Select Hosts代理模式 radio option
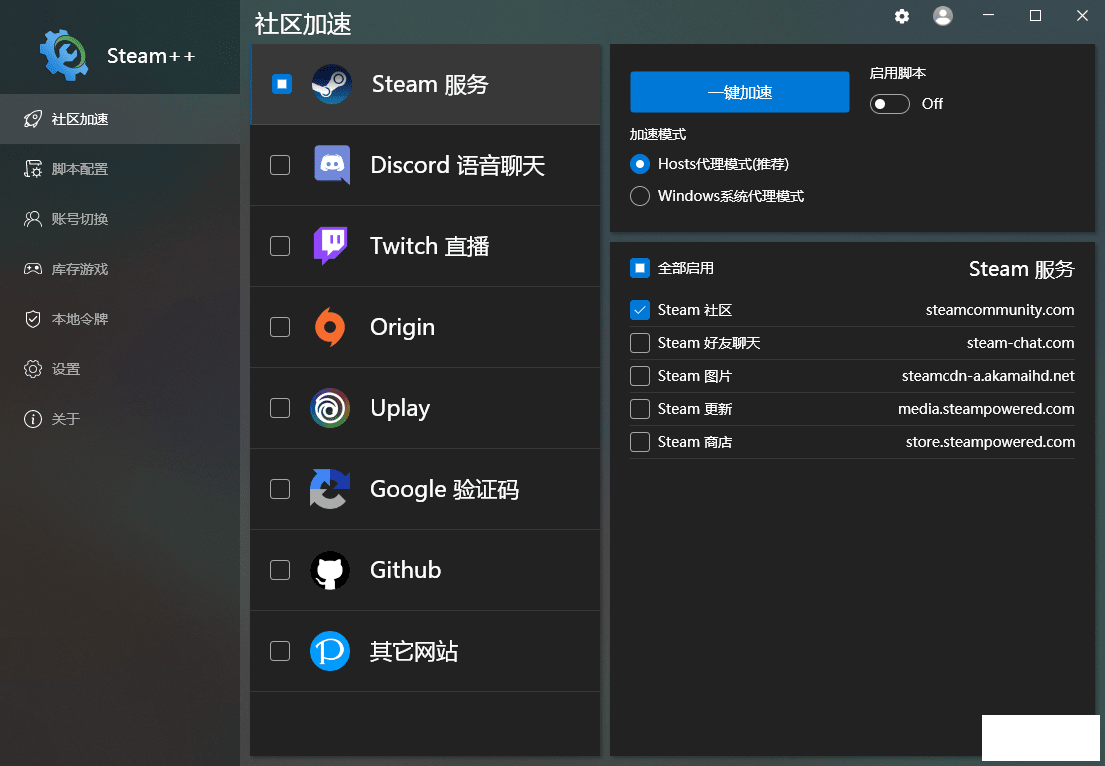 click(640, 164)
